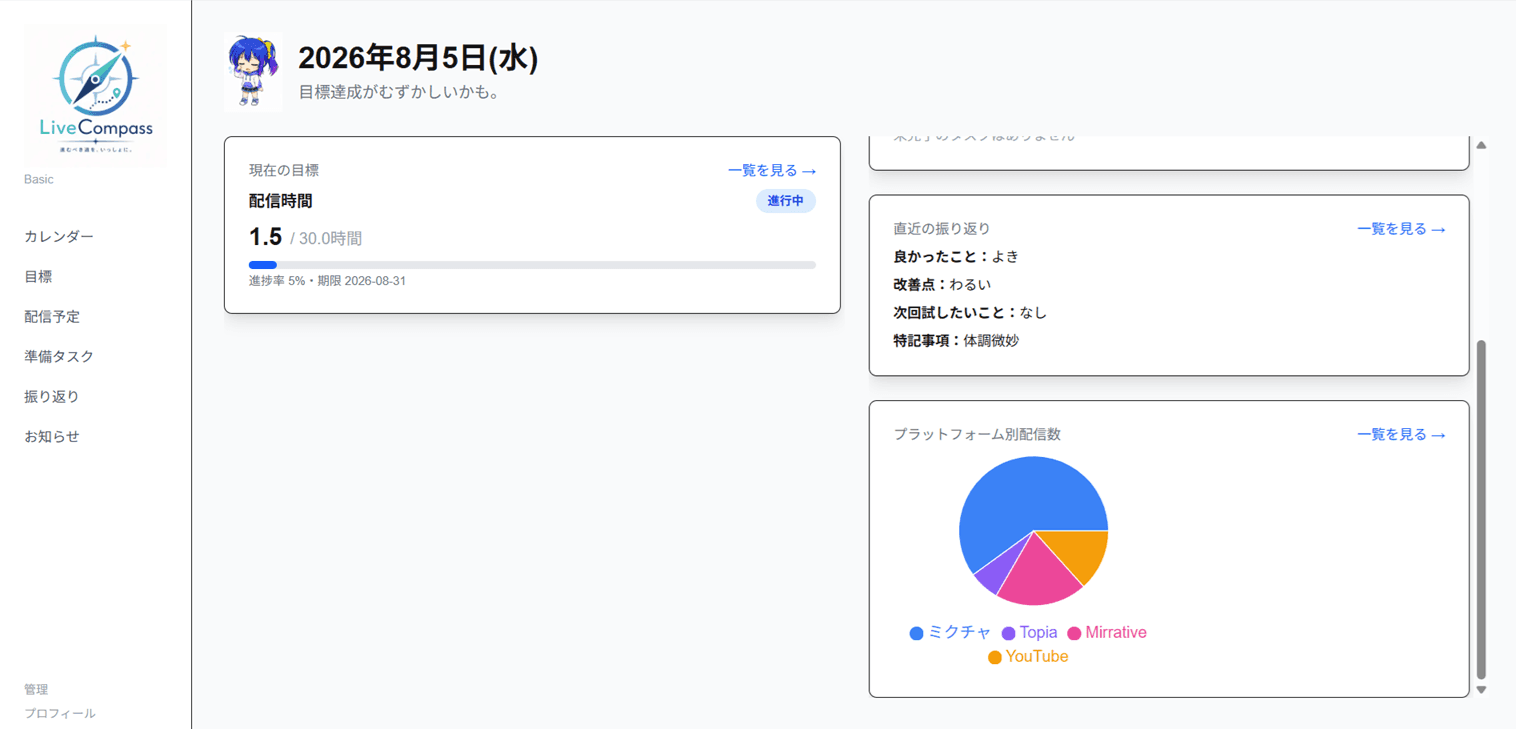This screenshot has width=1516, height=729.
Task: Click the 直近の振り返り heading
Action: click(x=942, y=229)
